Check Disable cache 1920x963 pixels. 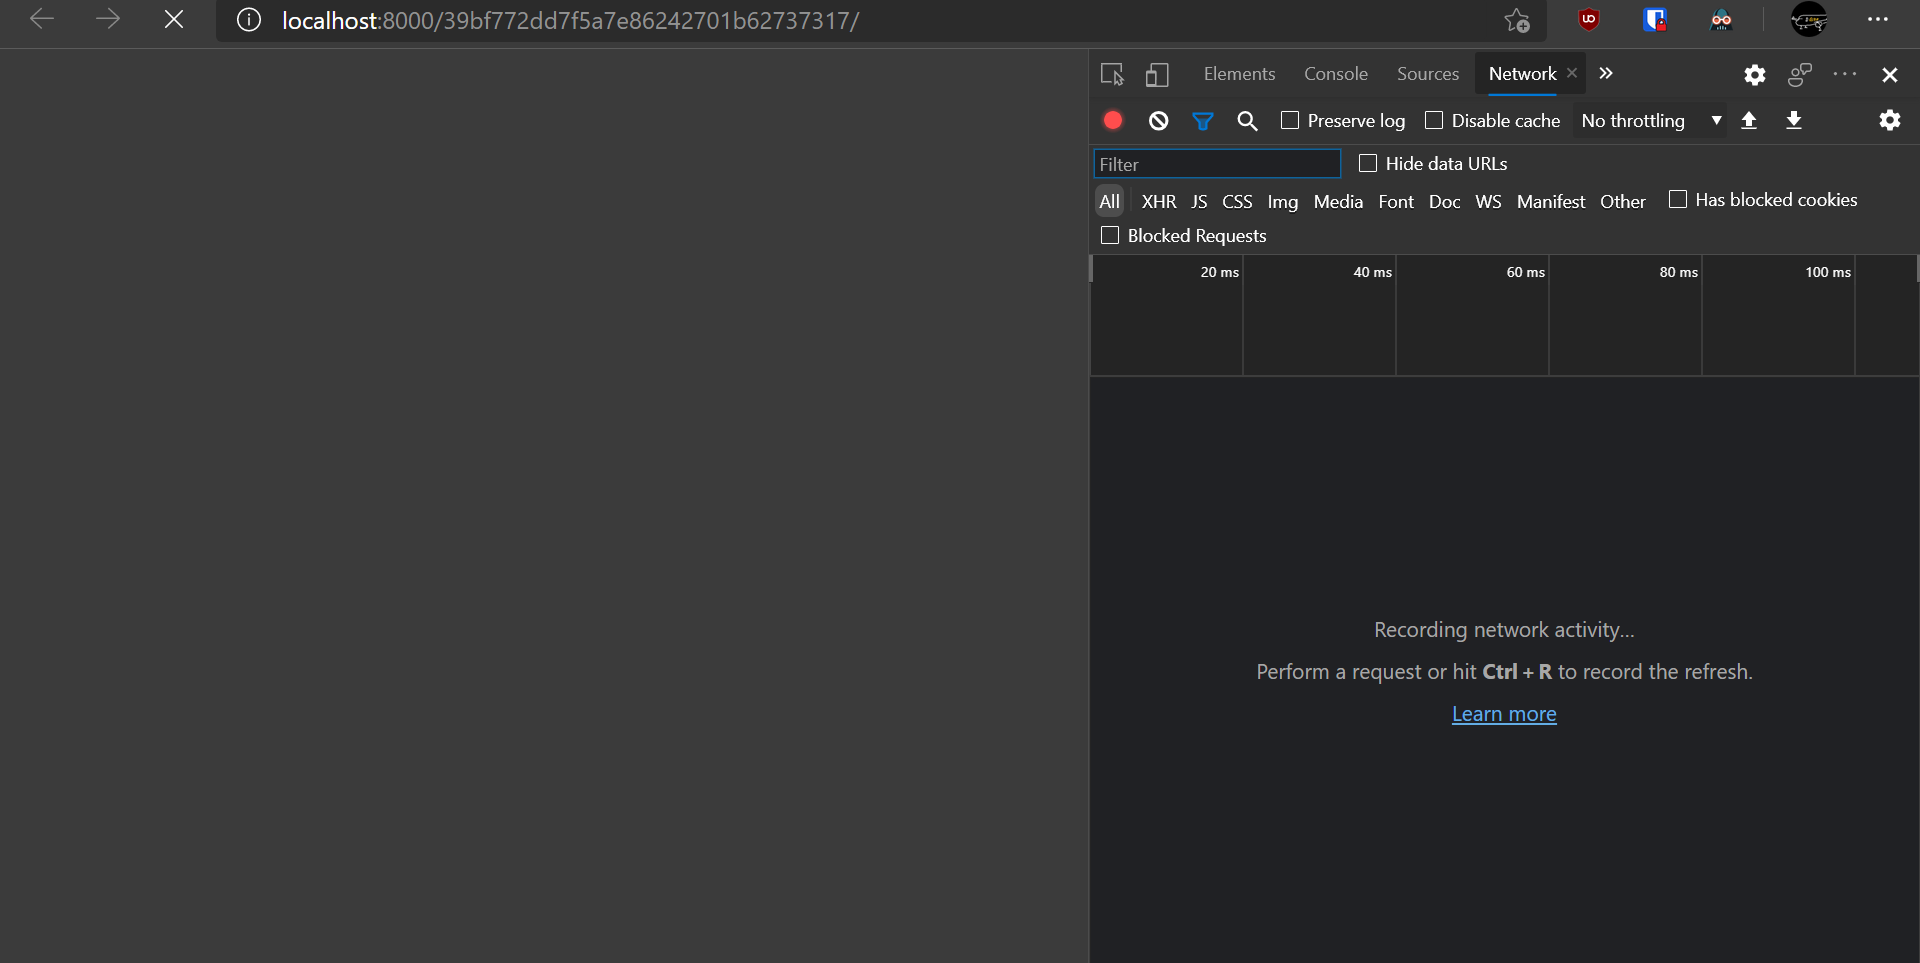(1434, 119)
